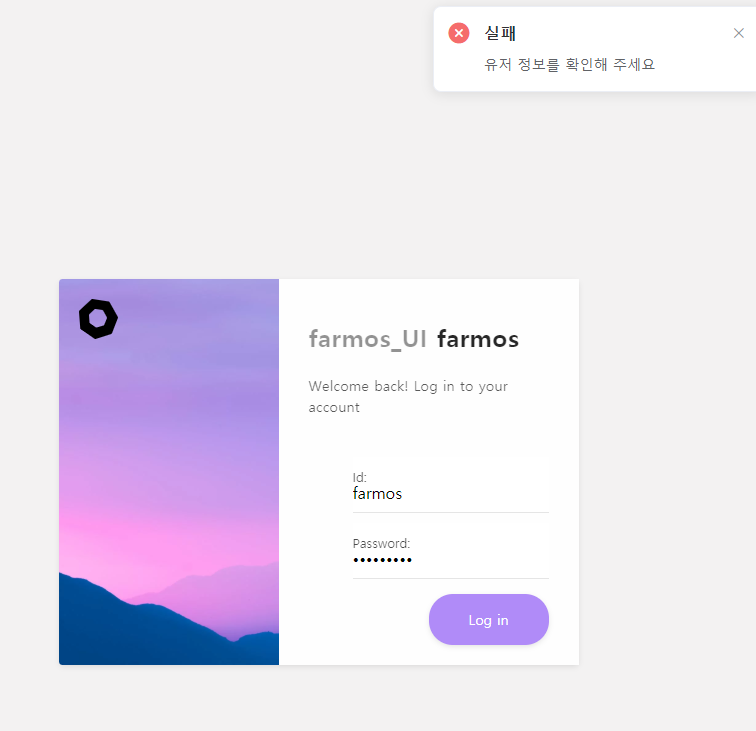Click the black hexagon logo
756x731 pixels.
pyautogui.click(x=98, y=319)
